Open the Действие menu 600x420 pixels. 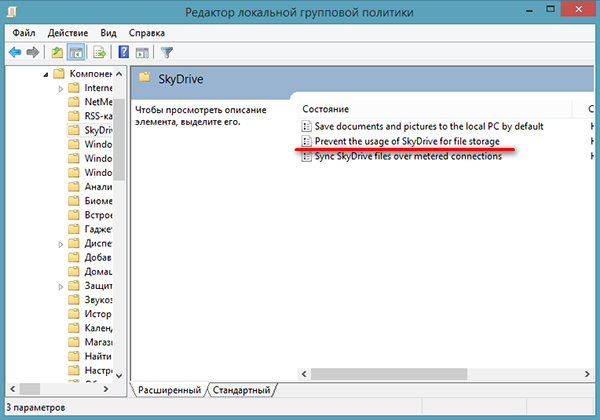[68, 33]
